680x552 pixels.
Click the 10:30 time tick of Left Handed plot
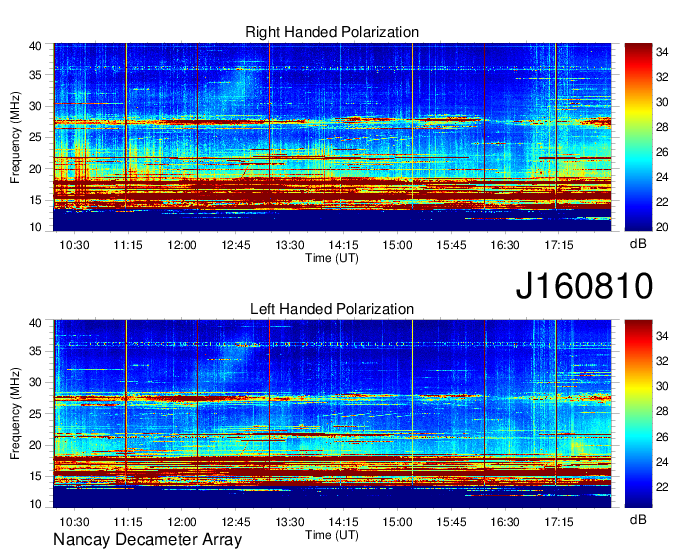point(74,522)
